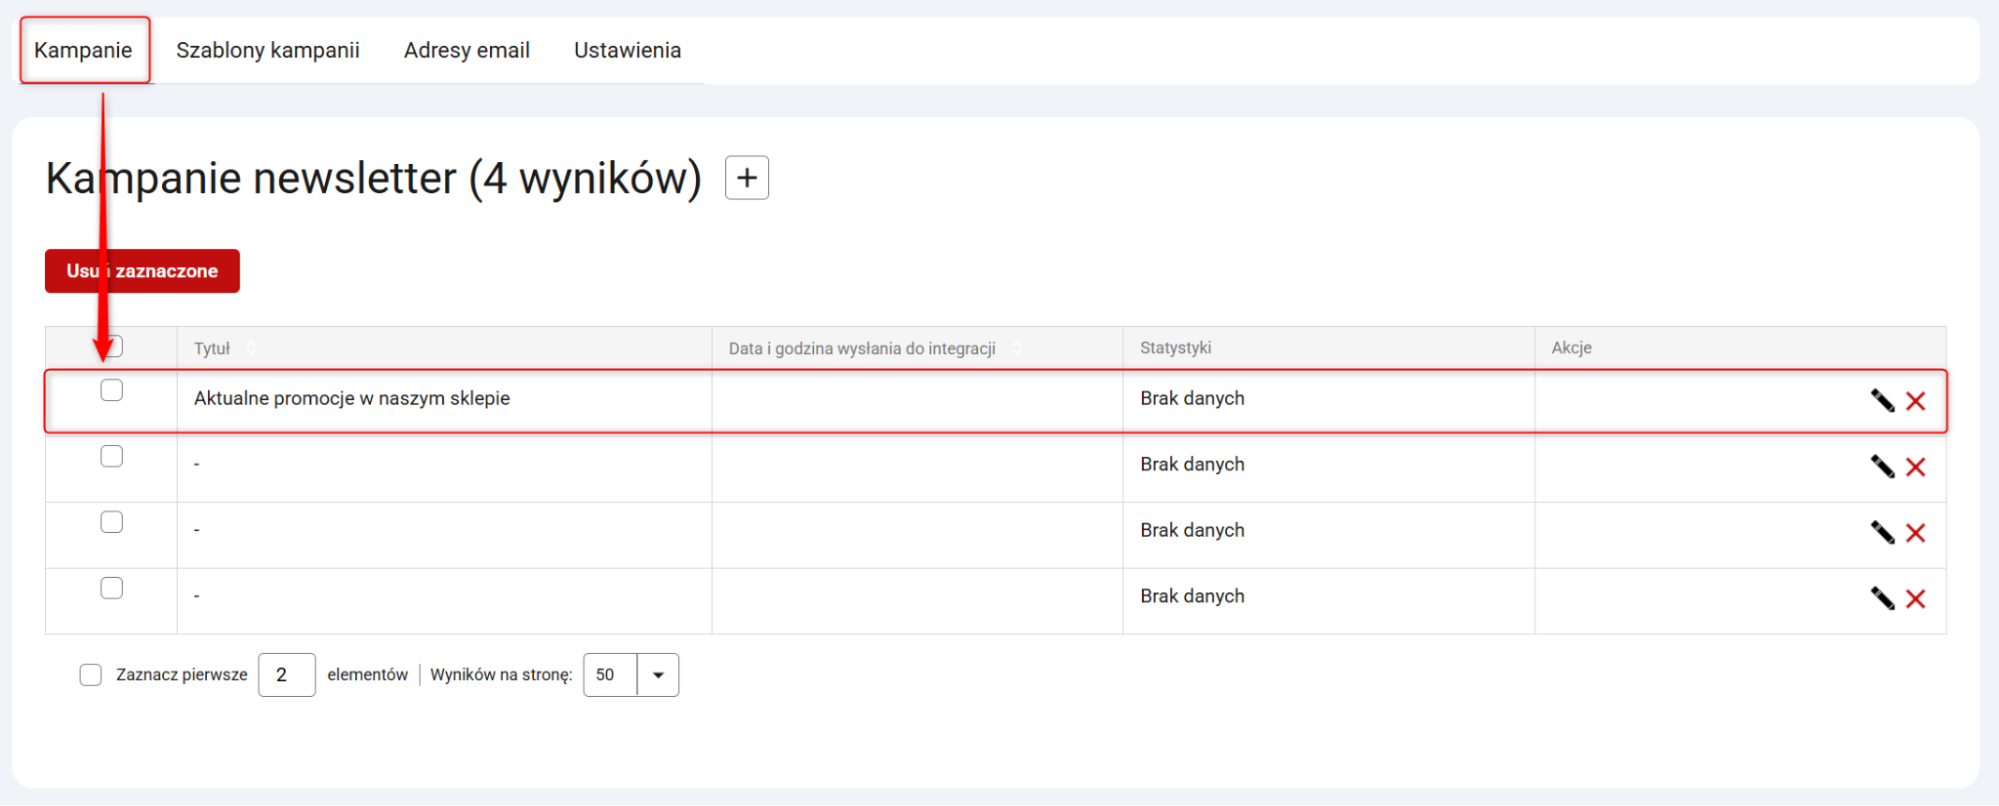Select the second campaign row checkbox

click(x=112, y=456)
